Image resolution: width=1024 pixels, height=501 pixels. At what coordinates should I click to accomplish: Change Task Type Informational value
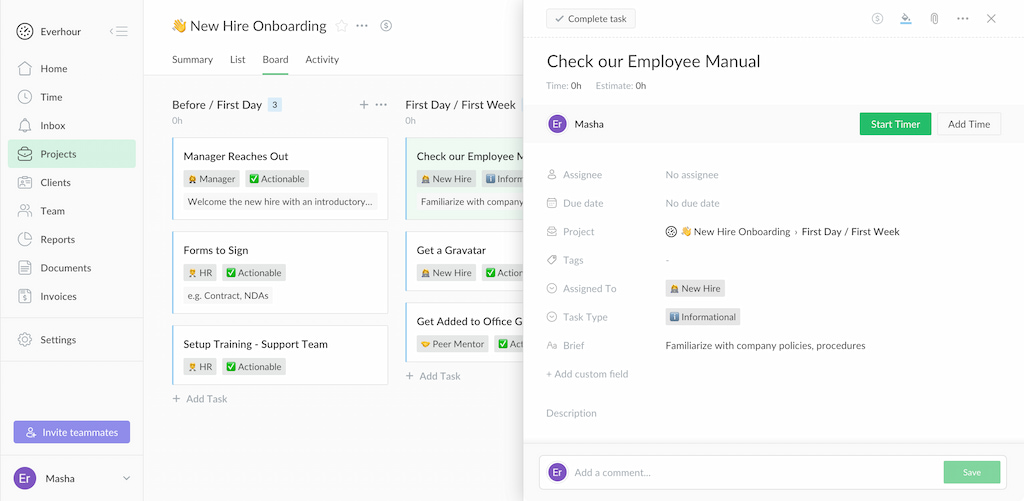coord(703,317)
